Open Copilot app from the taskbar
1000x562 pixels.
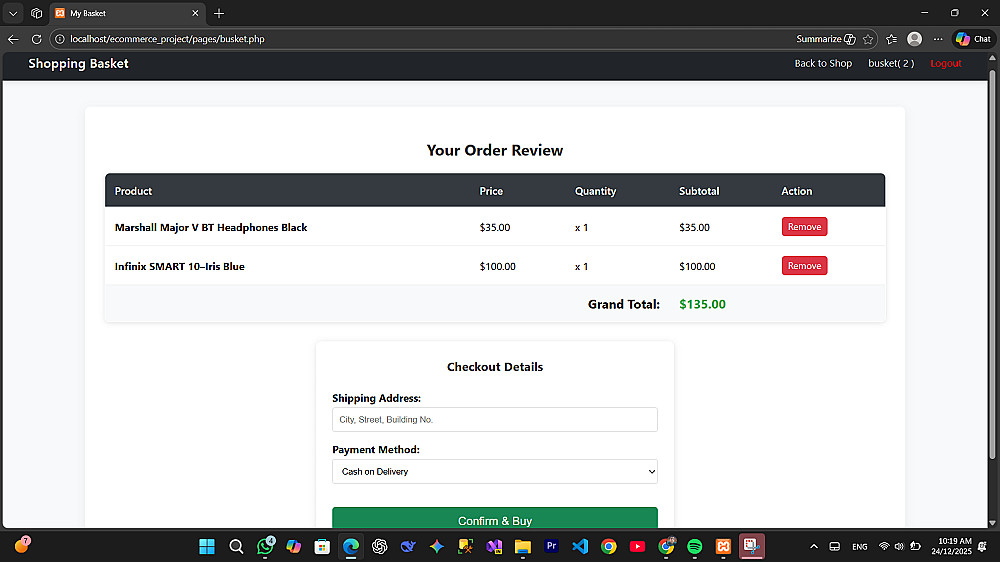293,546
